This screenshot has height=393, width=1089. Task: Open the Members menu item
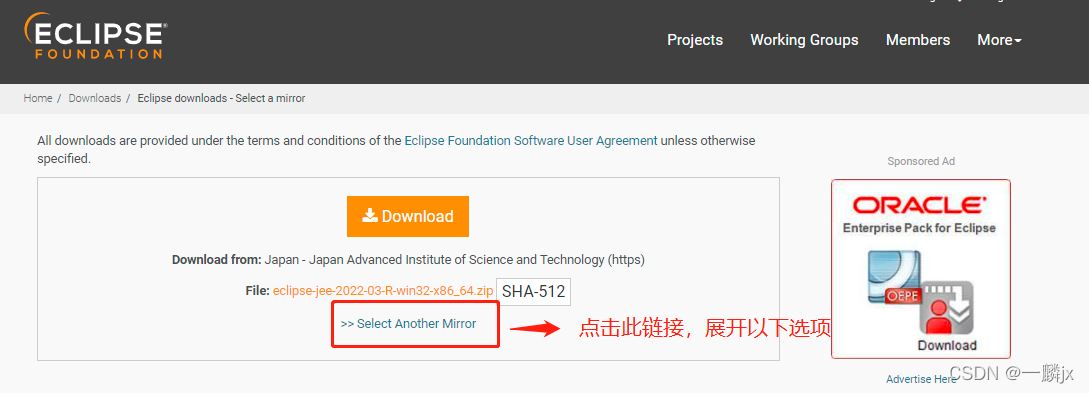click(917, 40)
